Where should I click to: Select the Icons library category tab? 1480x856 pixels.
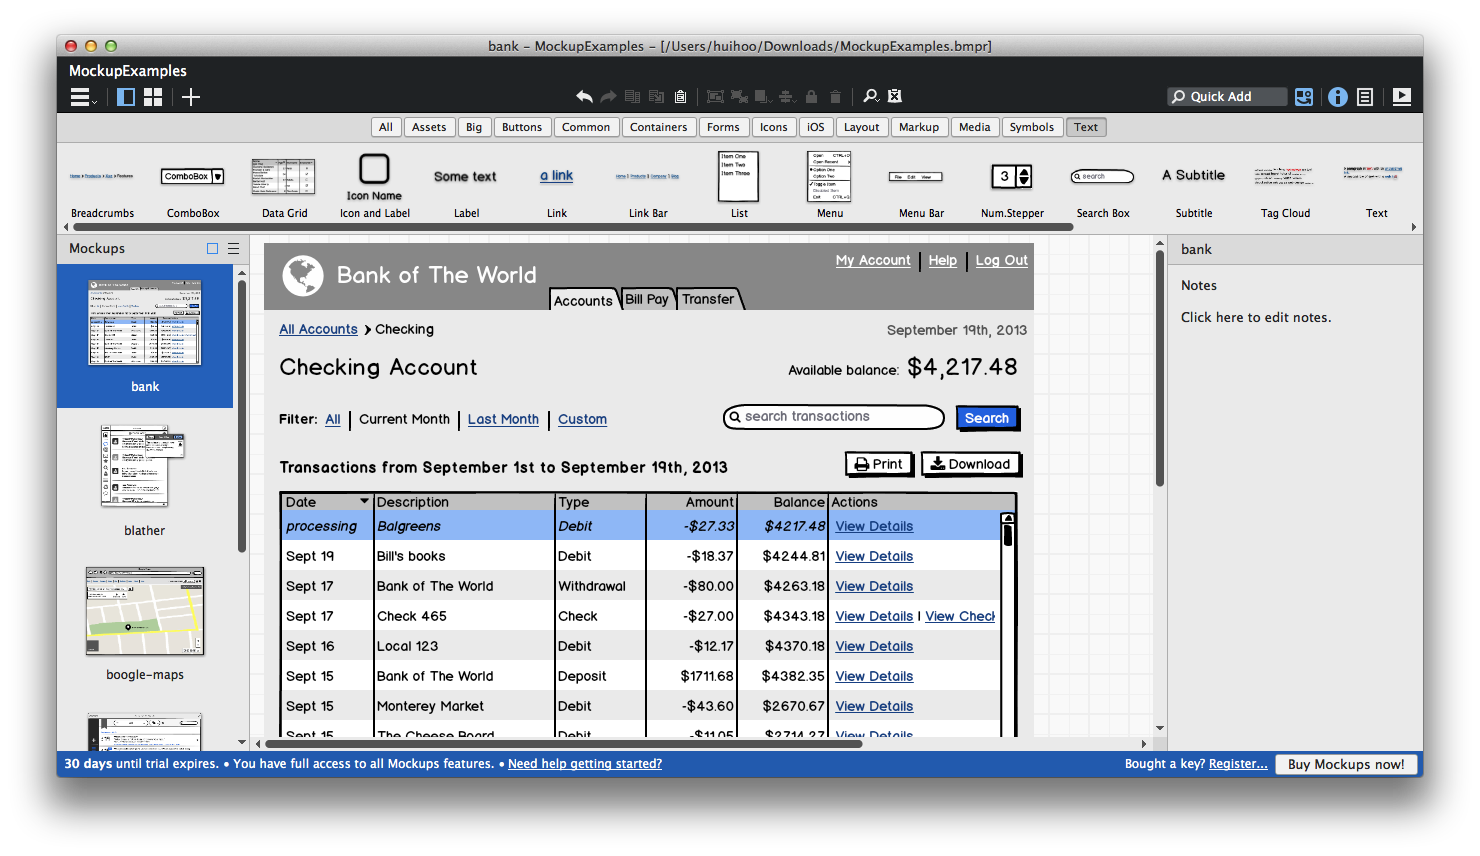[773, 127]
